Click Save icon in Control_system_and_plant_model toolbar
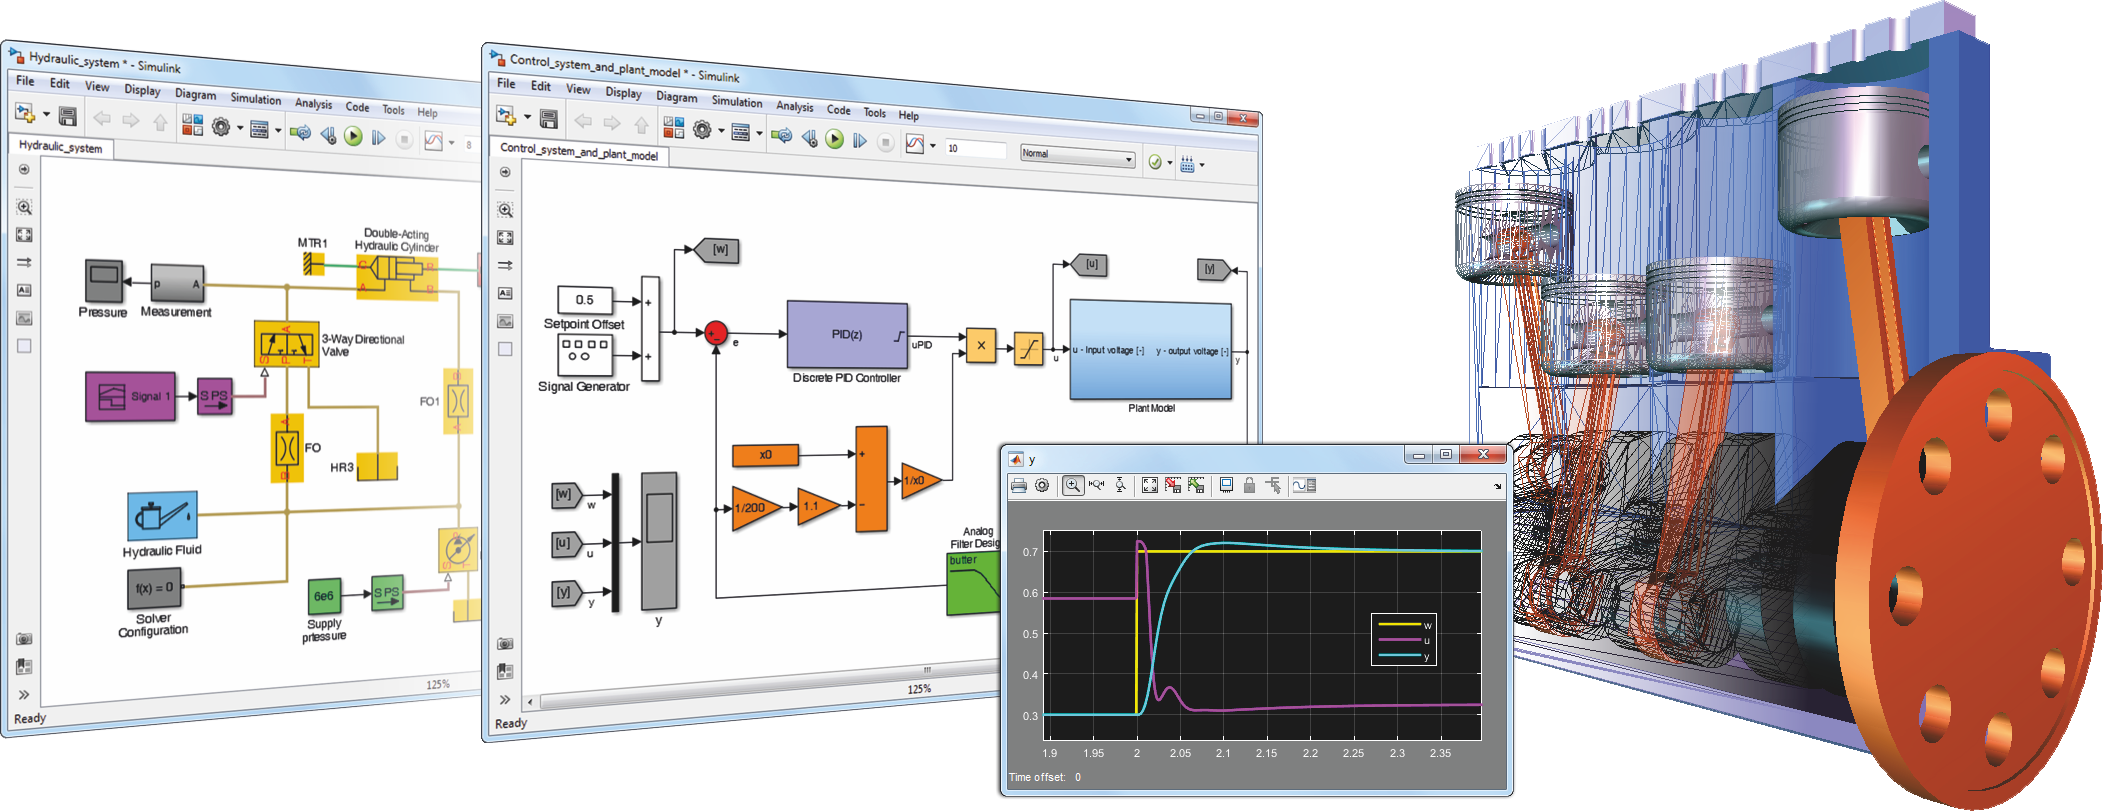Viewport: 2103px width, 811px height. pyautogui.click(x=548, y=119)
